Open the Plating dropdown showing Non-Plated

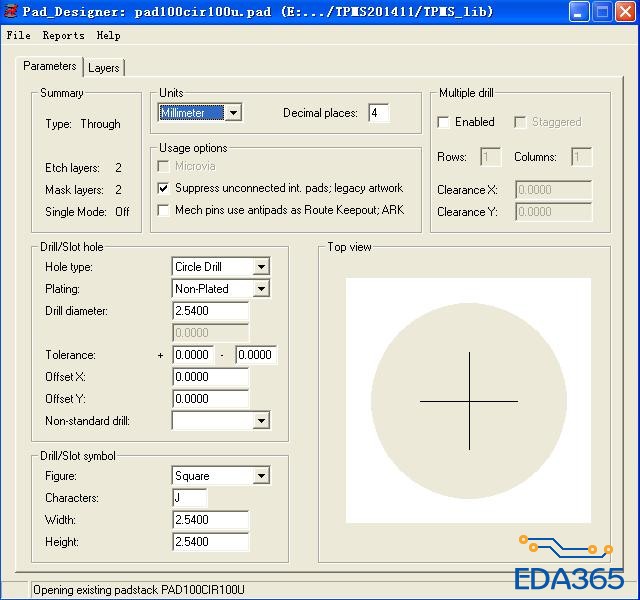(x=221, y=289)
